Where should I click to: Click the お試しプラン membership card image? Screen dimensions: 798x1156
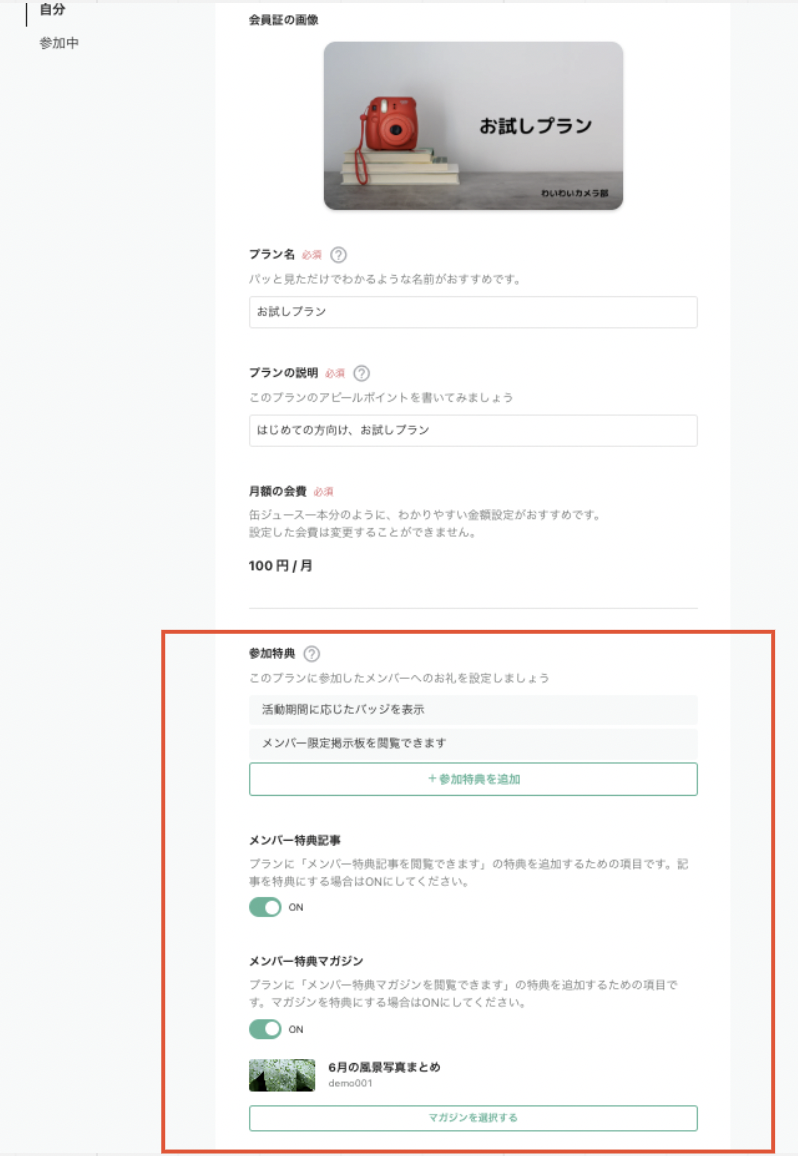473,125
